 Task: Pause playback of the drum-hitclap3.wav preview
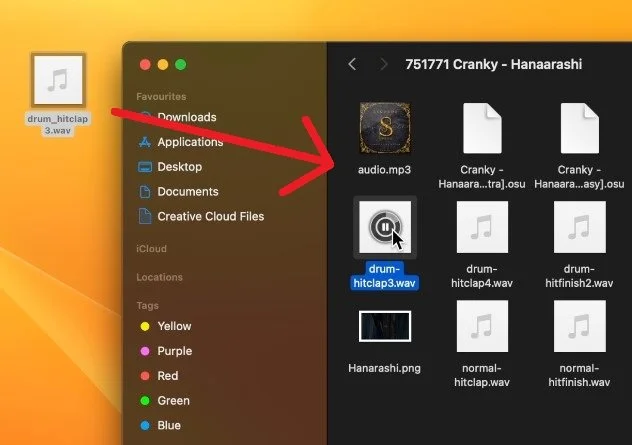pos(385,227)
